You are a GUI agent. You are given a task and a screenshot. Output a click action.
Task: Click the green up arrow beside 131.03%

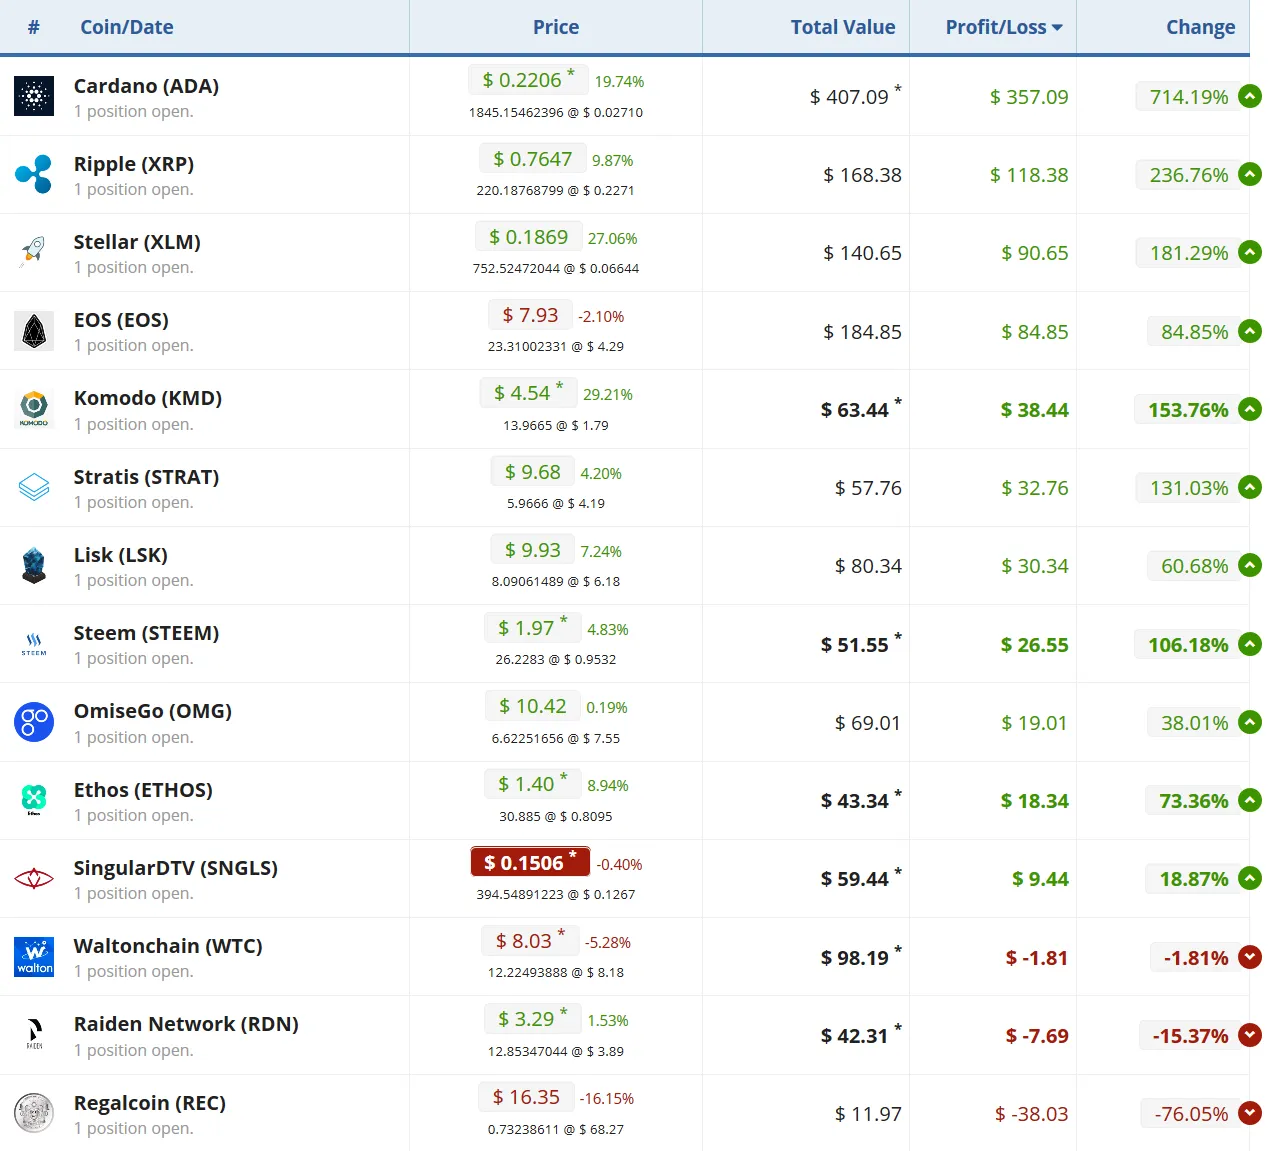(1250, 487)
